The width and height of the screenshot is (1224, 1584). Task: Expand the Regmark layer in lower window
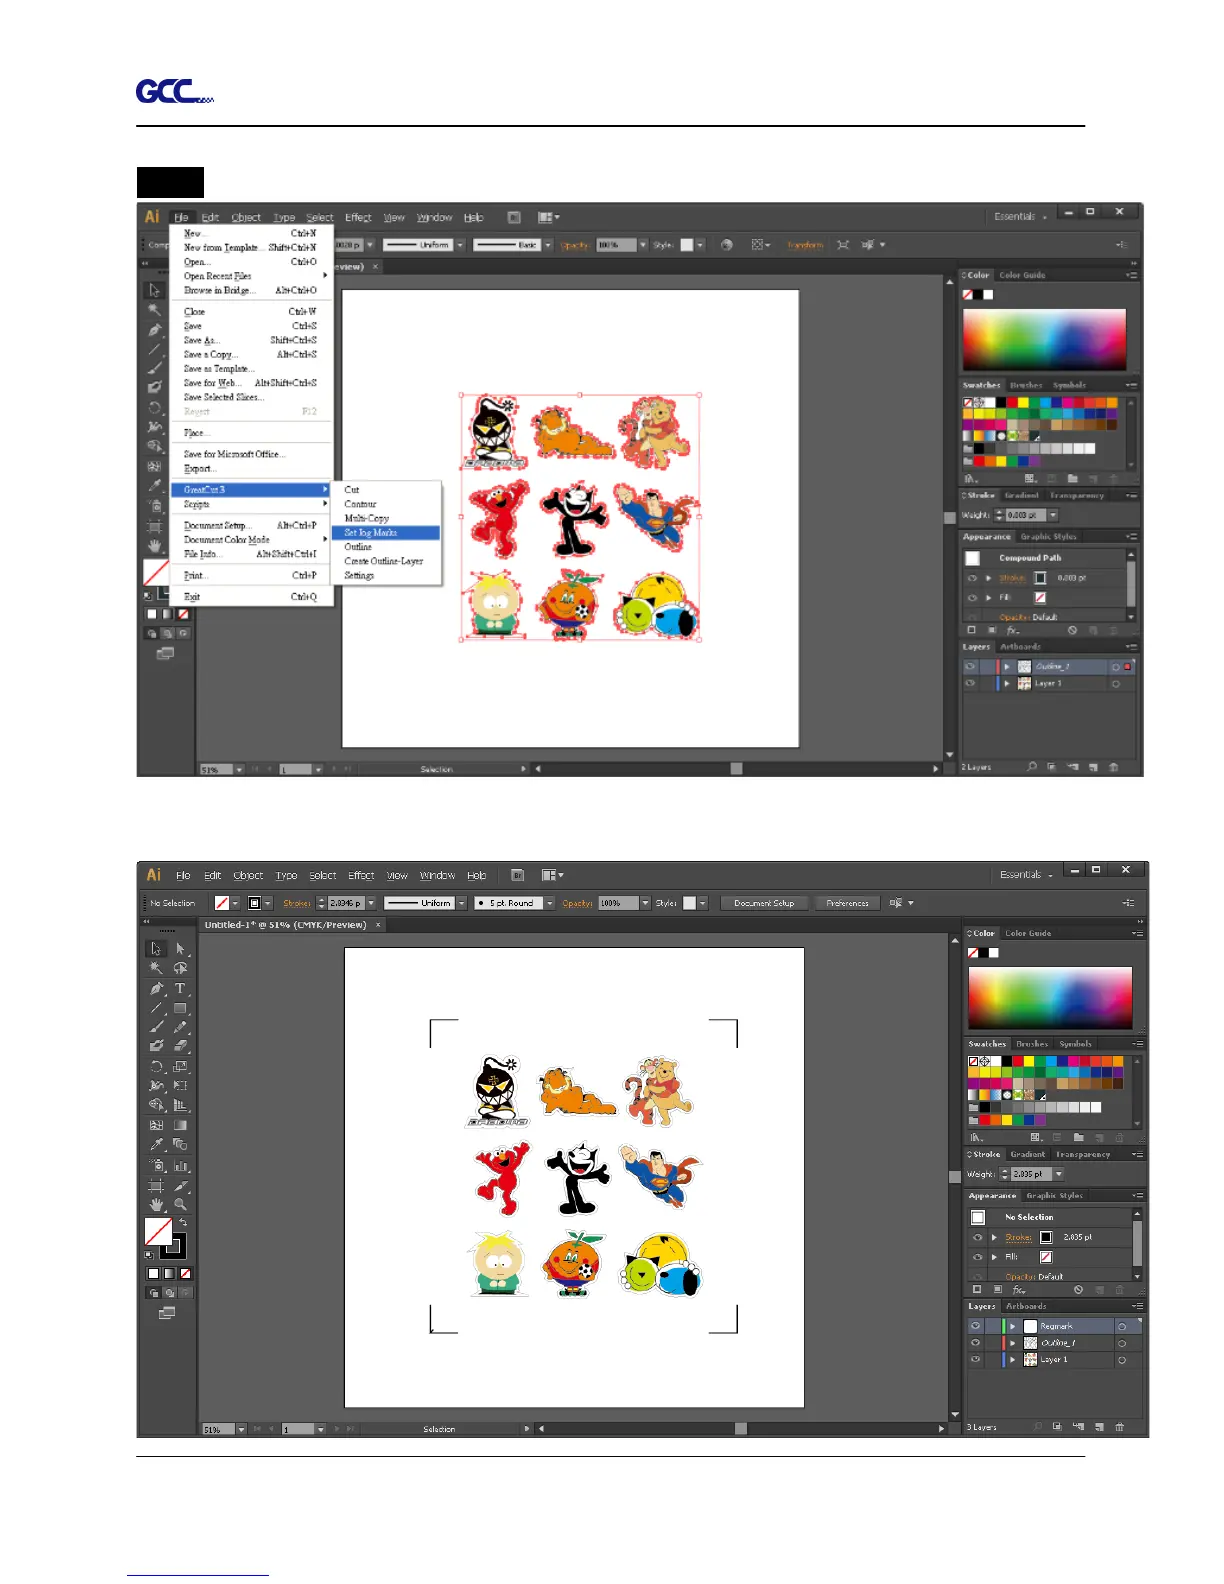pos(1012,1326)
